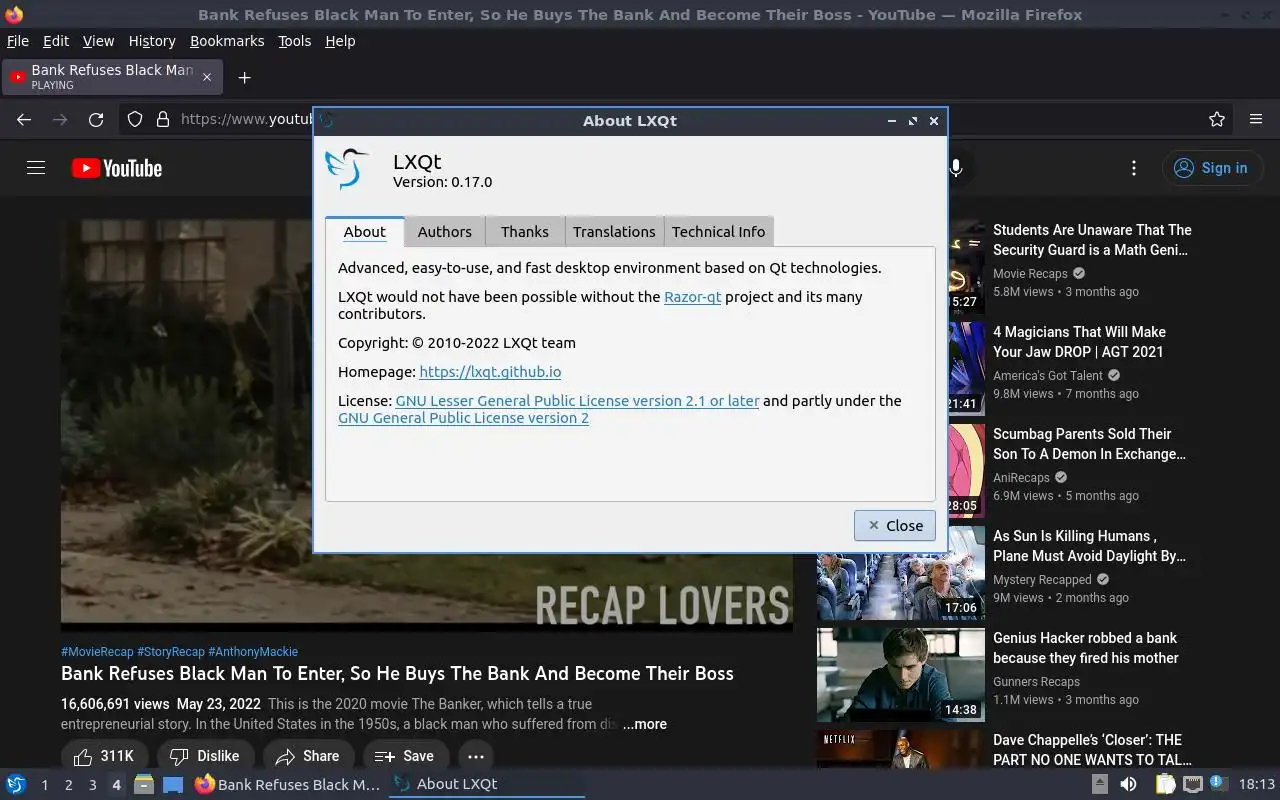Image resolution: width=1280 pixels, height=800 pixels.
Task: Switch to virtual desktop 2
Action: 68,785
